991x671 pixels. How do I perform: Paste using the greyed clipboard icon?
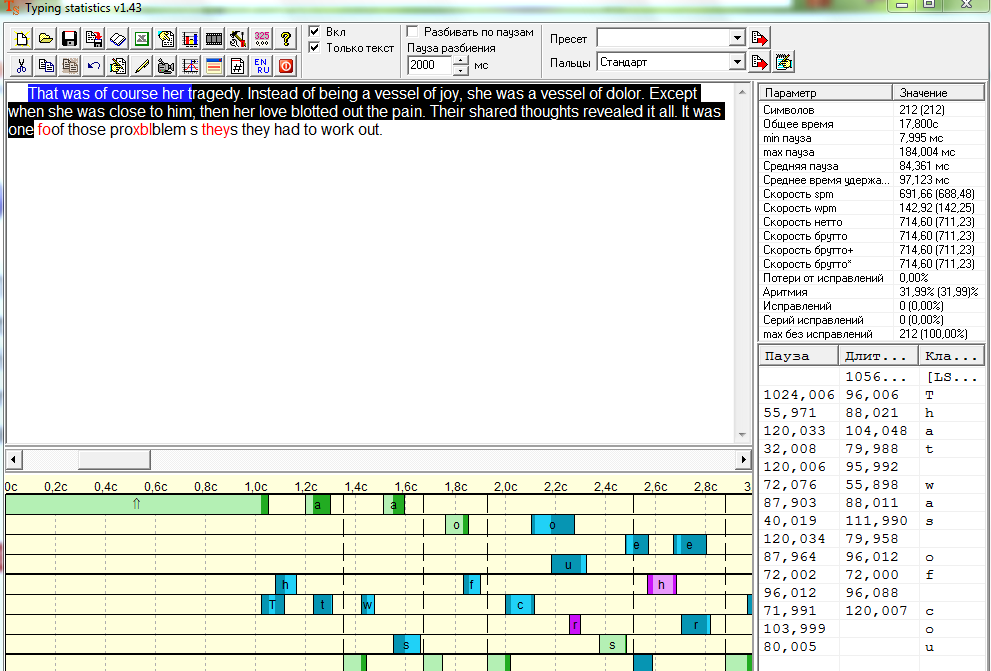(x=70, y=65)
